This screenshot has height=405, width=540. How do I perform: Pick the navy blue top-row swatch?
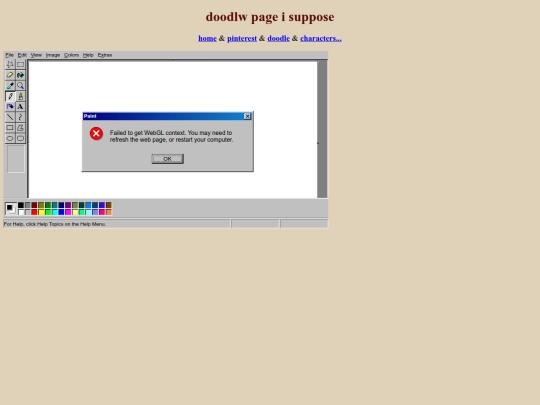click(x=61, y=205)
